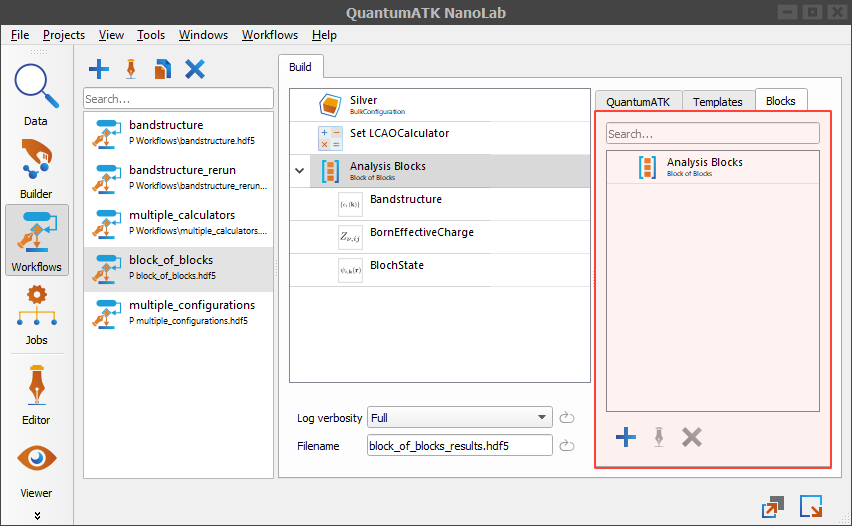Click the Bandstructure block icon
The width and height of the screenshot is (852, 526).
[x=350, y=204]
